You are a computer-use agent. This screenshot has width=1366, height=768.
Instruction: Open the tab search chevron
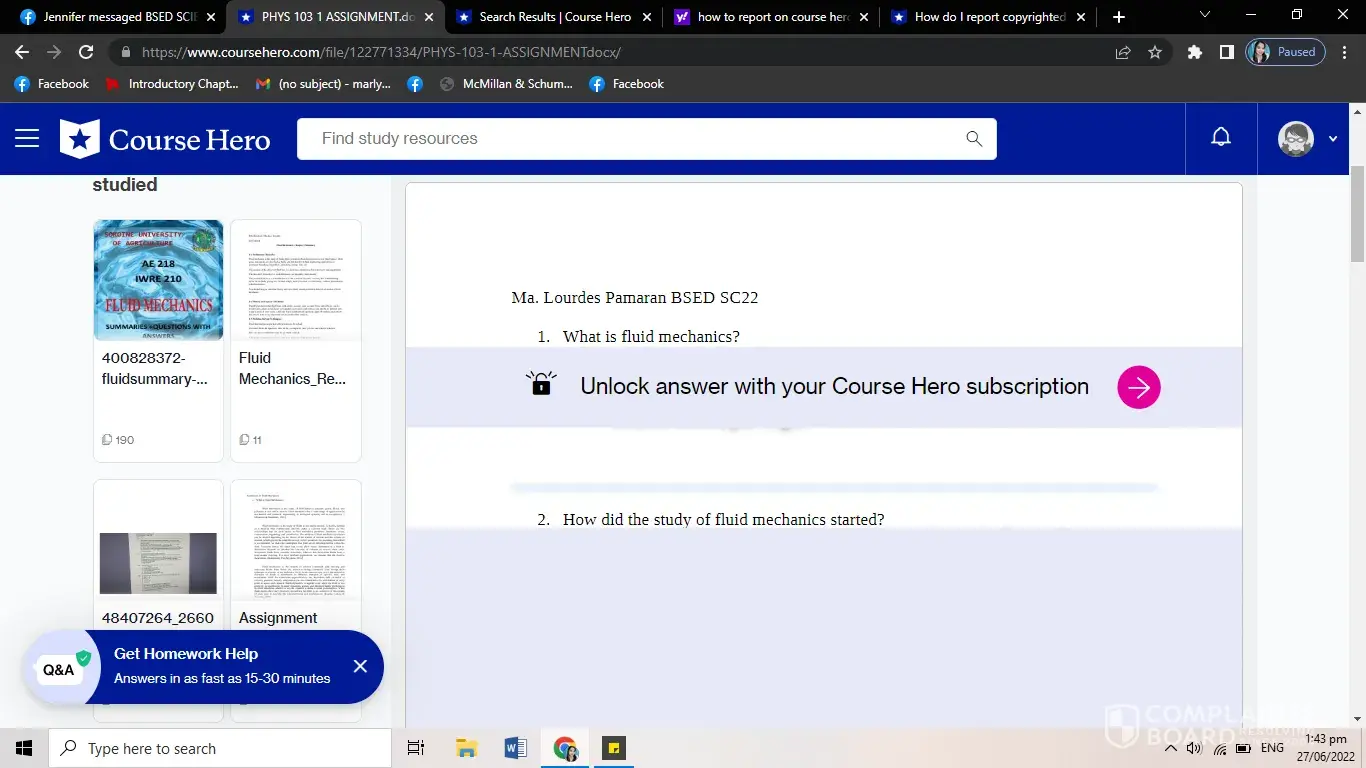coord(1204,16)
